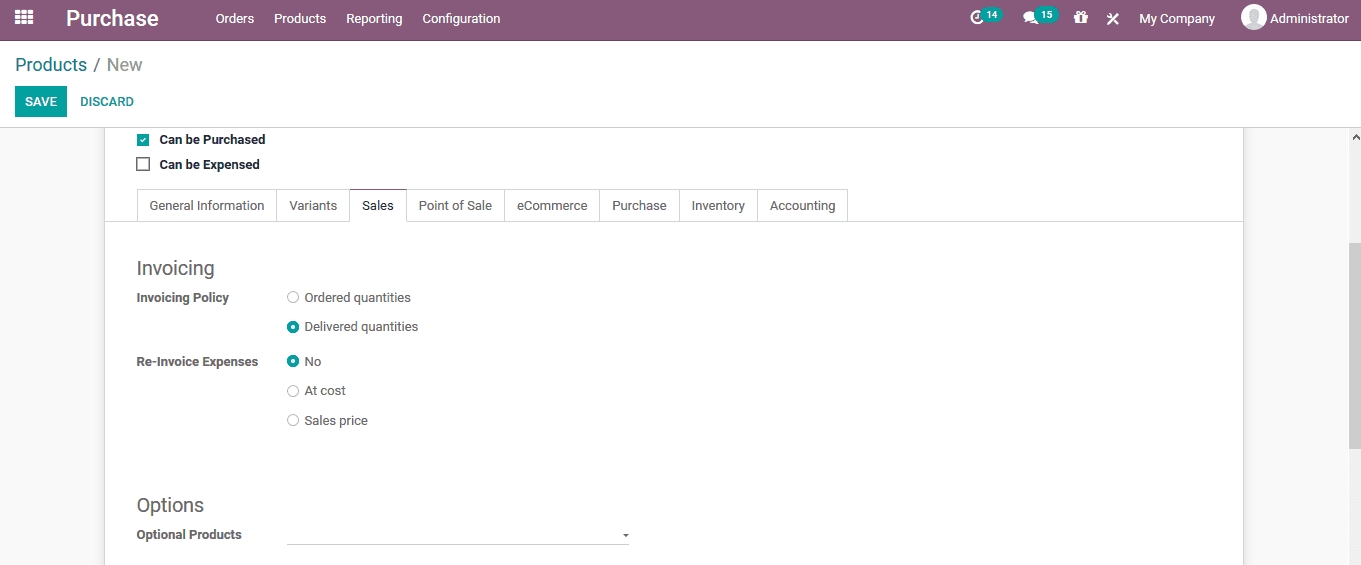1361x565 pixels.
Task: Expand the Optional Products dropdown
Action: [x=625, y=536]
